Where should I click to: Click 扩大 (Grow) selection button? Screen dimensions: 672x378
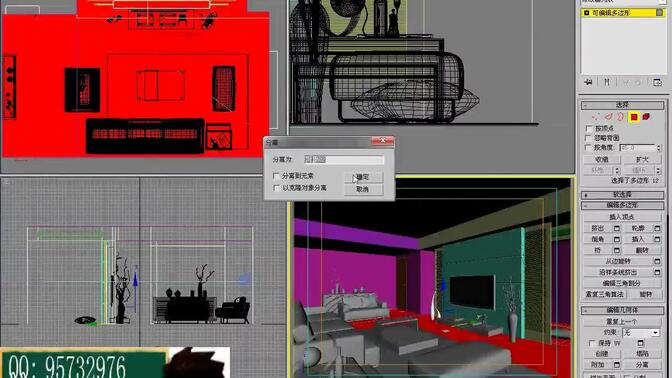(642, 159)
